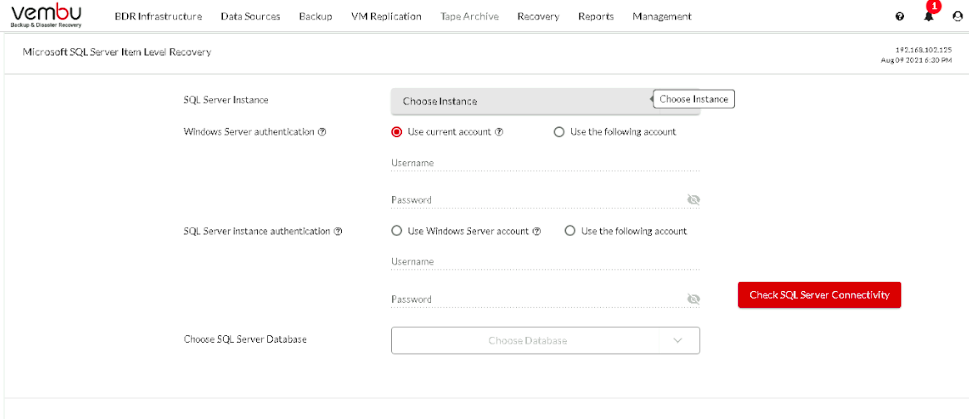969x419 pixels.
Task: Click help icon beside Windows Server authentication
Action: (x=322, y=132)
